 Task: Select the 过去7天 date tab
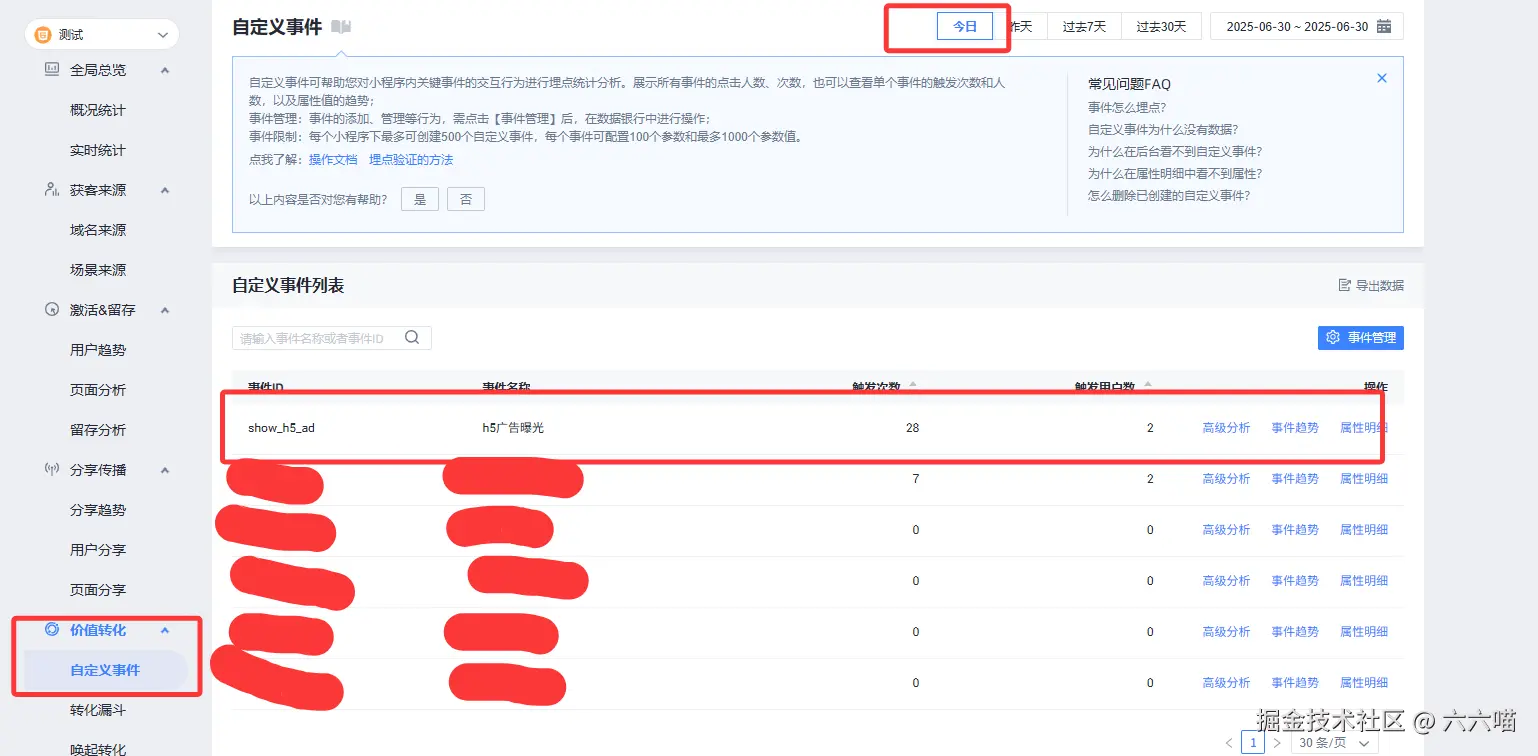coord(1084,27)
